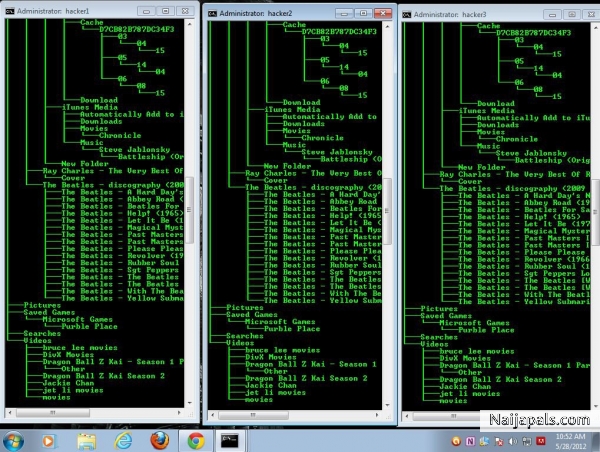The width and height of the screenshot is (600, 452).
Task: Click scroll right arrow in hacker2 window
Action: [377, 415]
